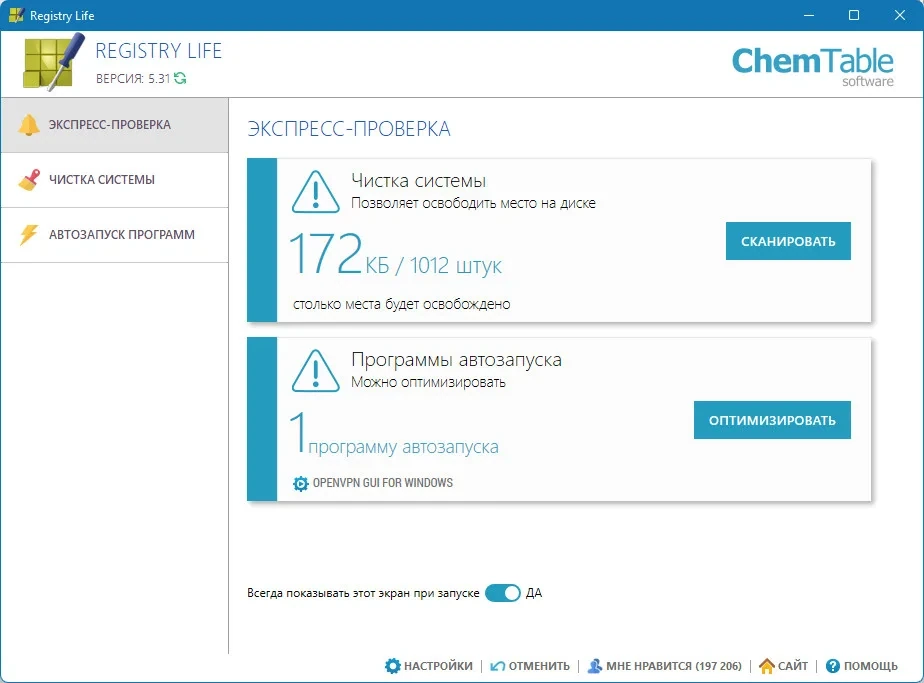Click the lightning icon for Автозапуск программ
This screenshot has width=924, height=683.
coord(28,235)
